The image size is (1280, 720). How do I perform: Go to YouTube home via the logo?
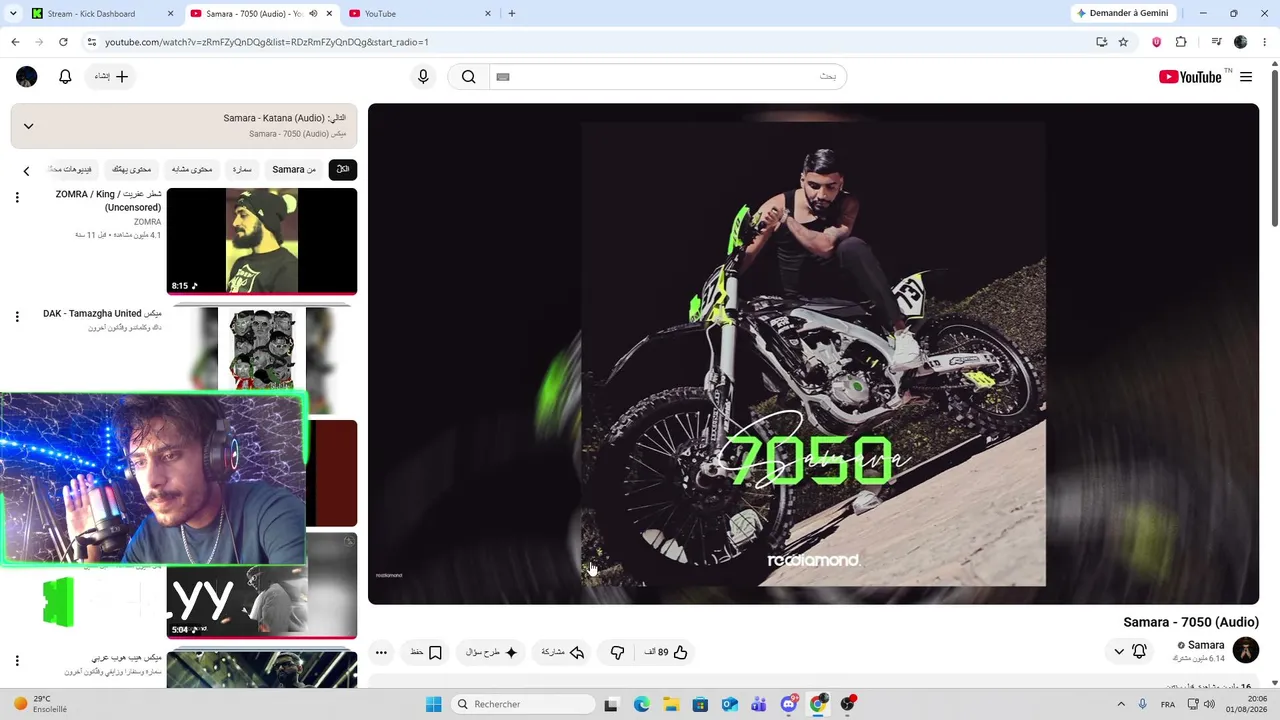[1190, 77]
